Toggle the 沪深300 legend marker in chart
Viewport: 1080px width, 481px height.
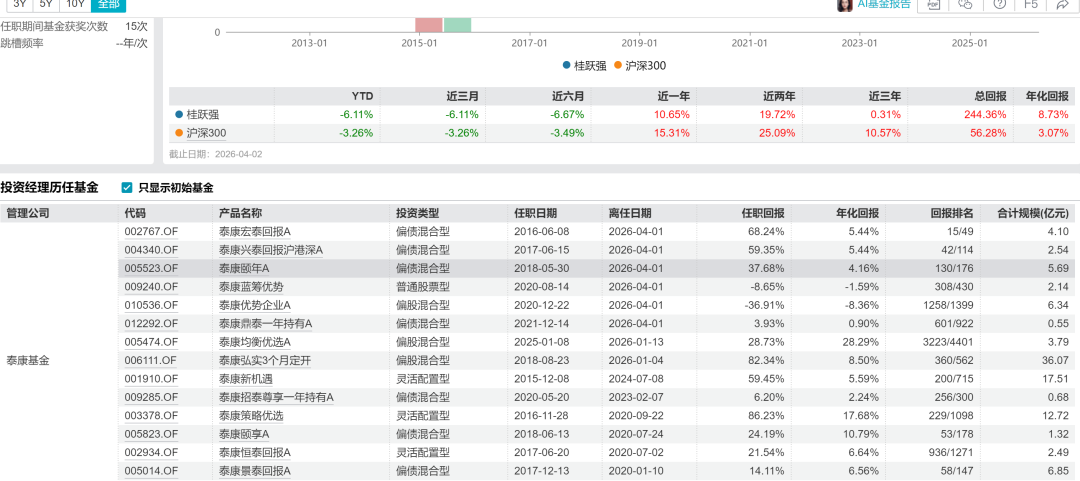click(616, 65)
